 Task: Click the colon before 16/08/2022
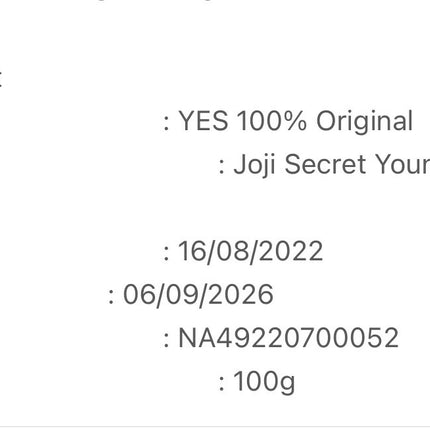point(166,254)
